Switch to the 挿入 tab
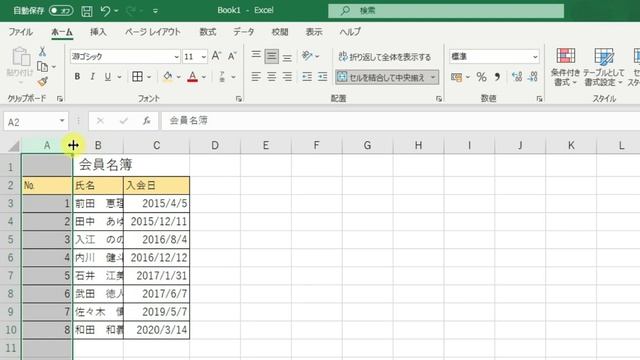The image size is (640, 360). [98, 32]
